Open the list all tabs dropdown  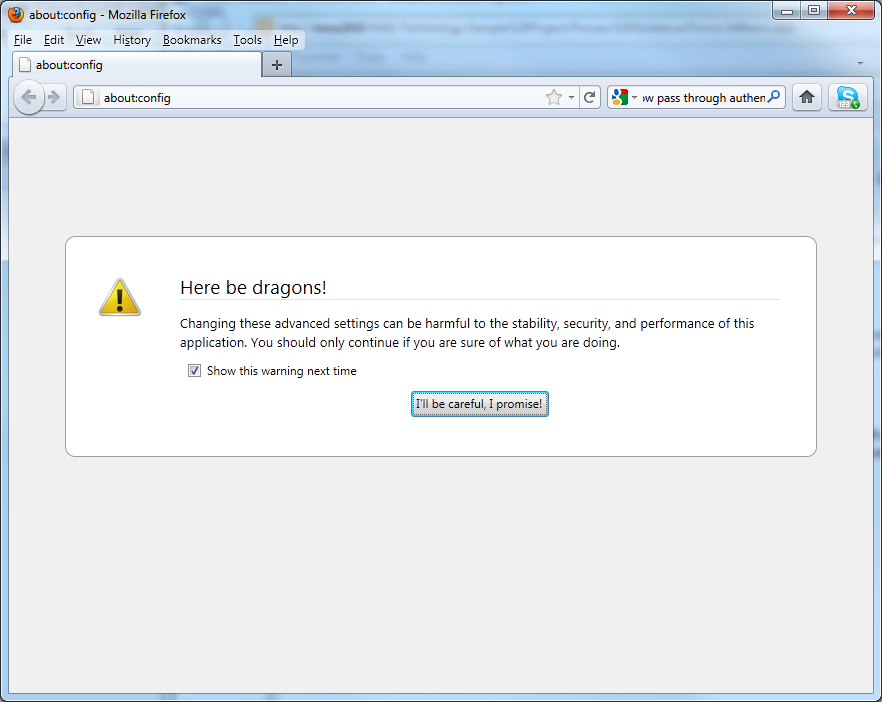coord(861,63)
